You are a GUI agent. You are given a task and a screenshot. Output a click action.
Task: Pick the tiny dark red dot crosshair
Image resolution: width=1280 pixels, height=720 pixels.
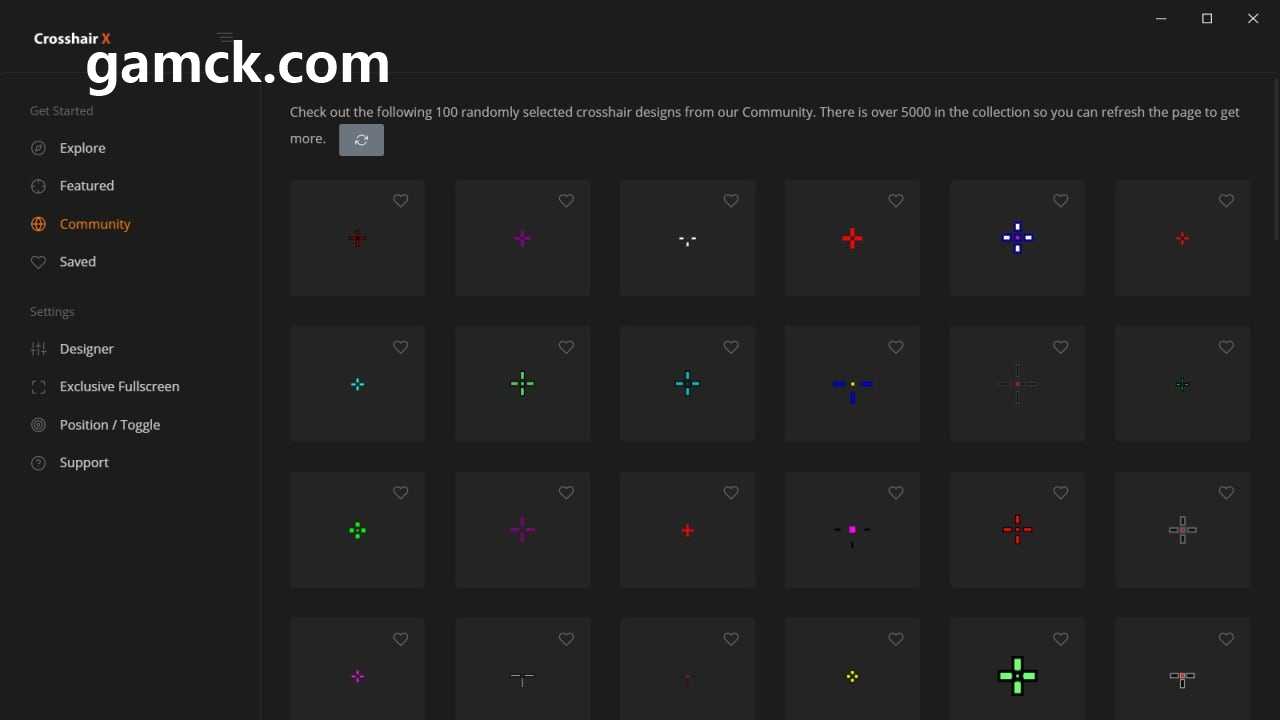point(687,669)
